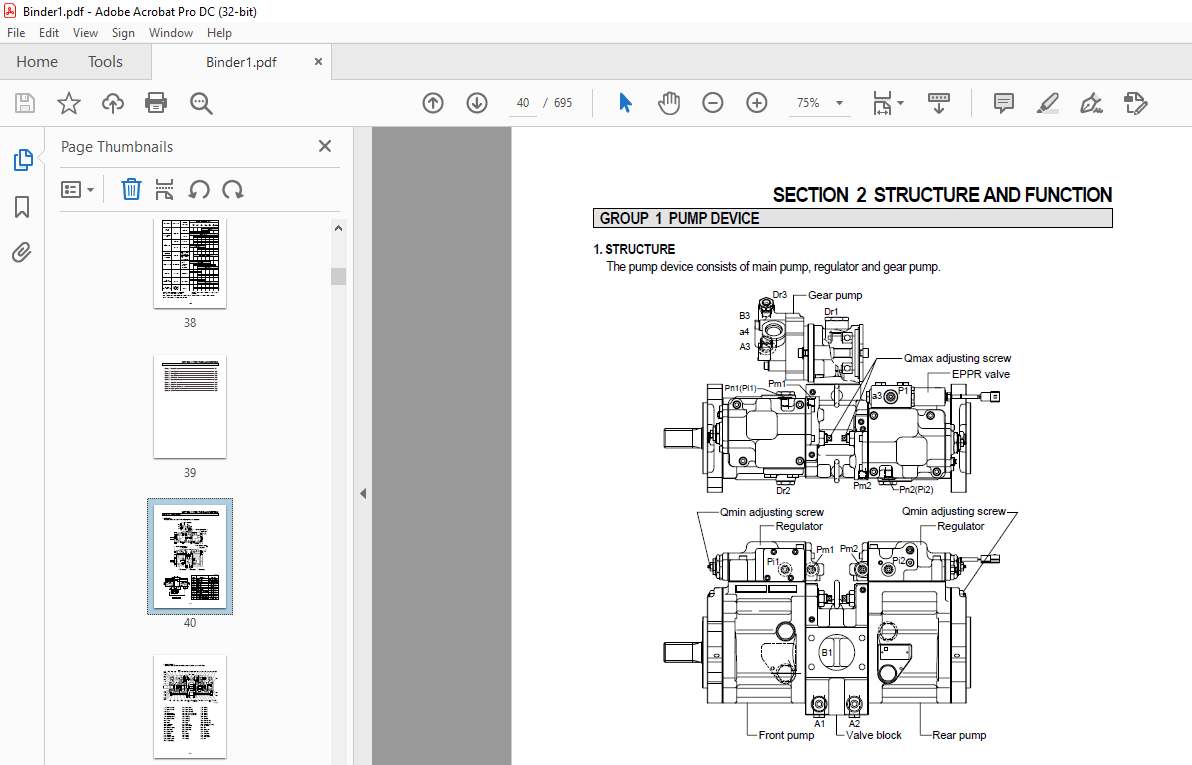Click the 'EPPR valve' diagram label
This screenshot has height=765, width=1192.
point(981,374)
